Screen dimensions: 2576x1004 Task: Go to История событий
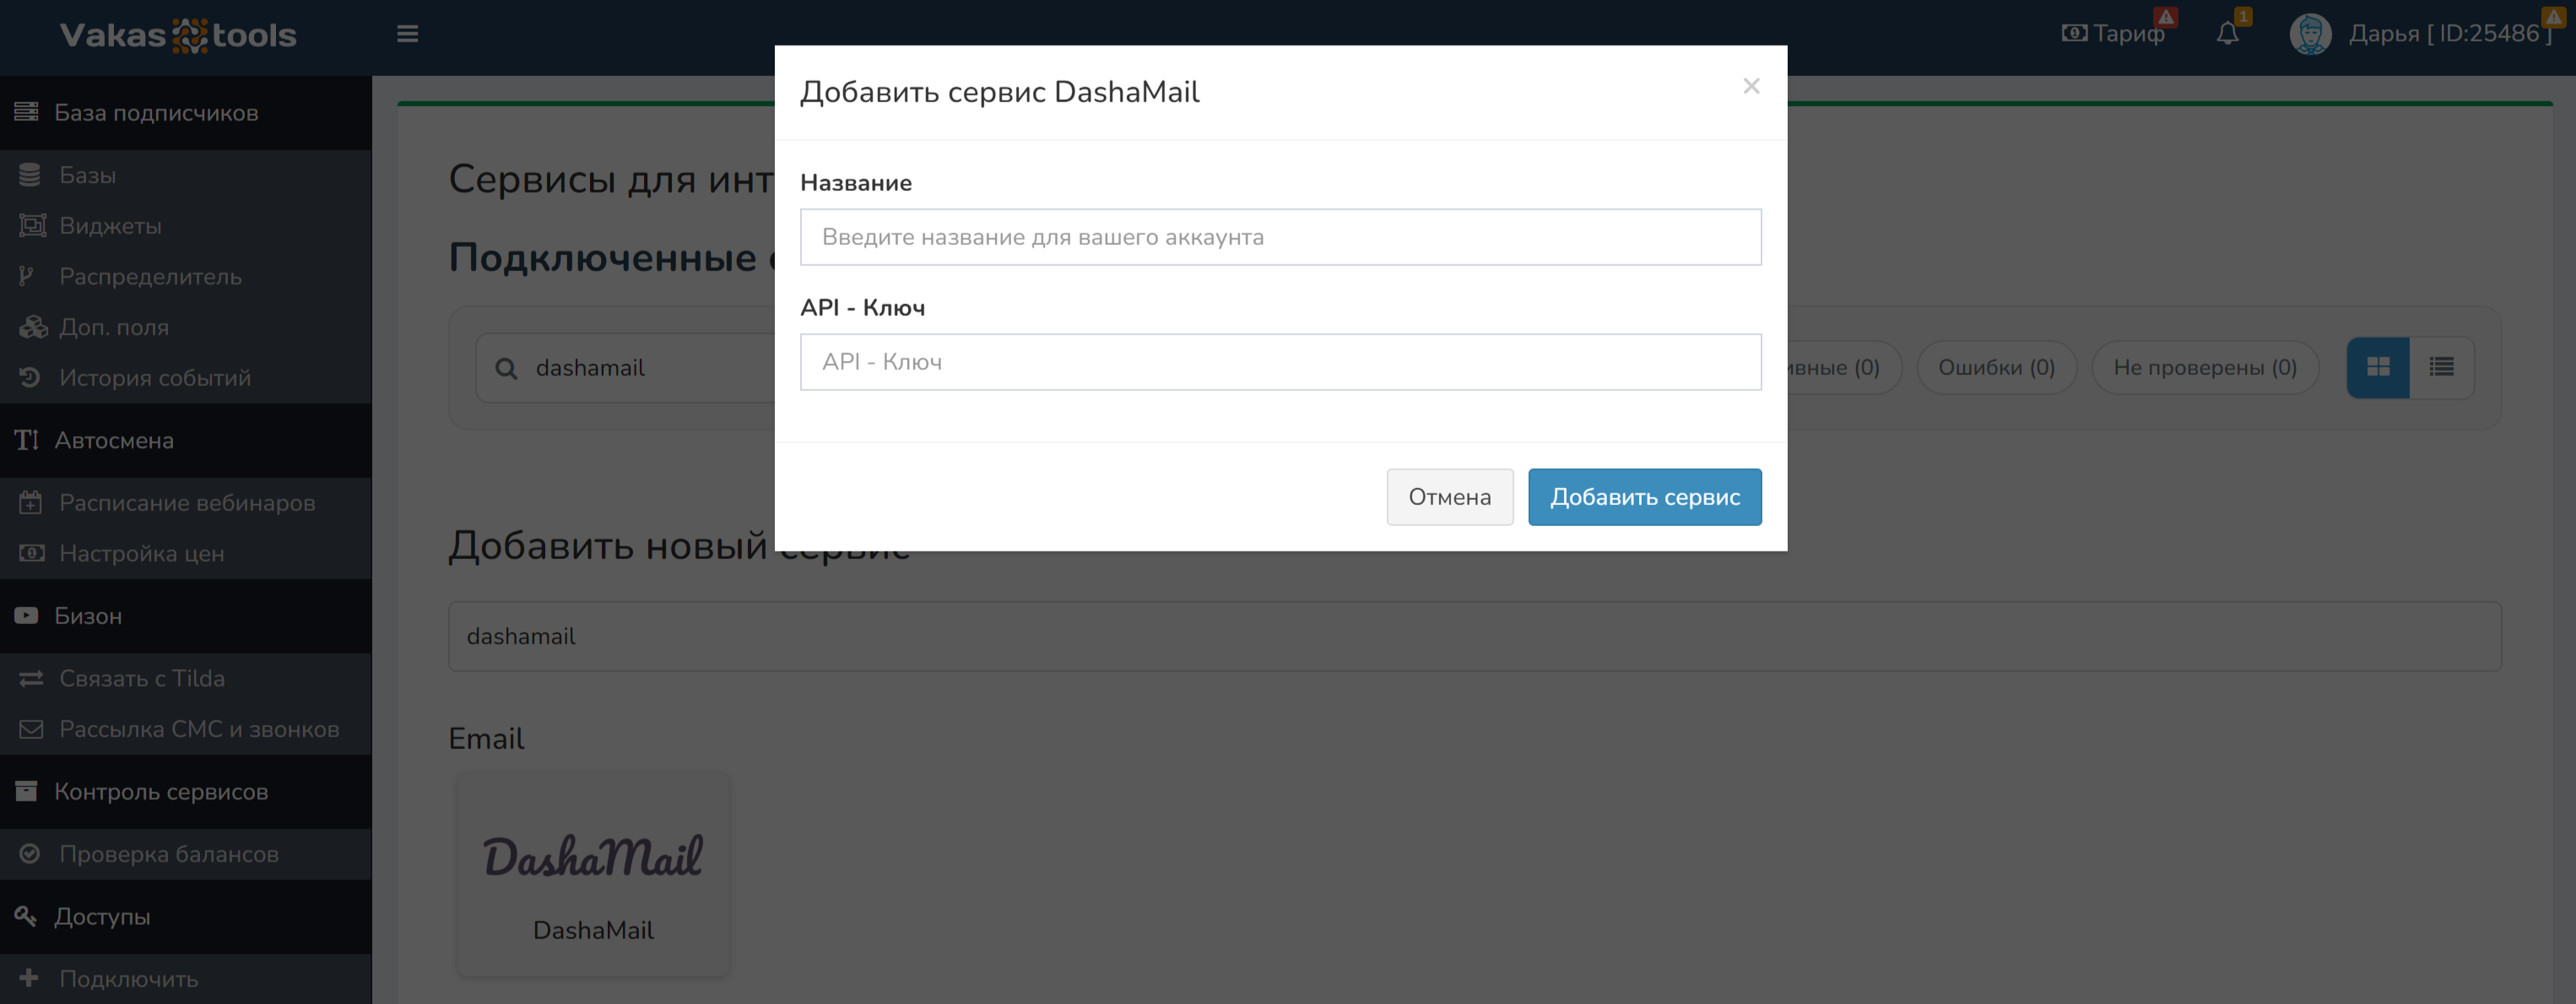click(155, 378)
